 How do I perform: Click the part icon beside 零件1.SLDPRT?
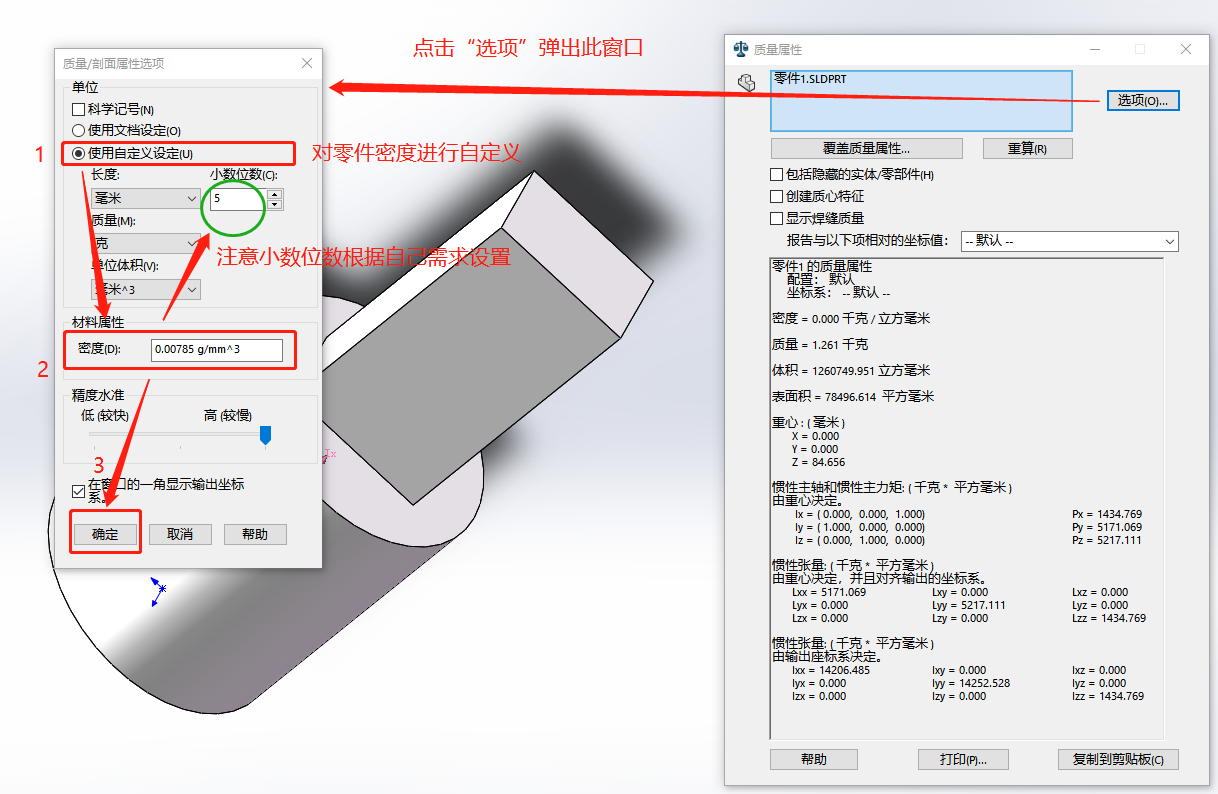coord(748,83)
